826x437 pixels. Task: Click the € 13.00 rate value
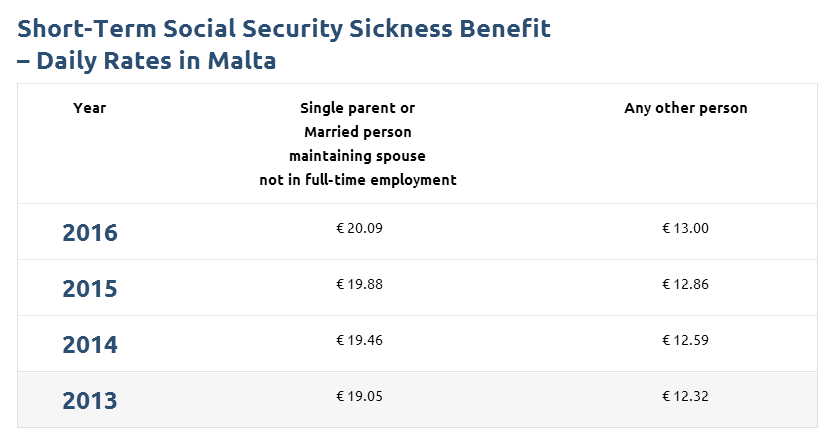coord(685,228)
